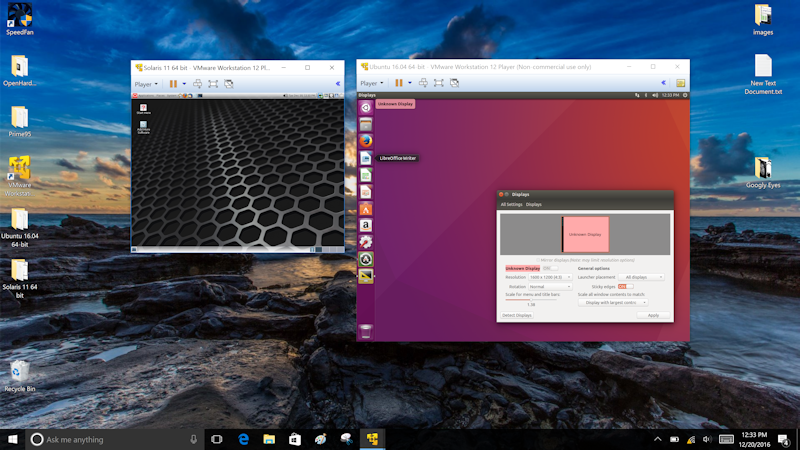
Task: Open Add More Software icon on Solaris desktop
Action: tap(143, 127)
